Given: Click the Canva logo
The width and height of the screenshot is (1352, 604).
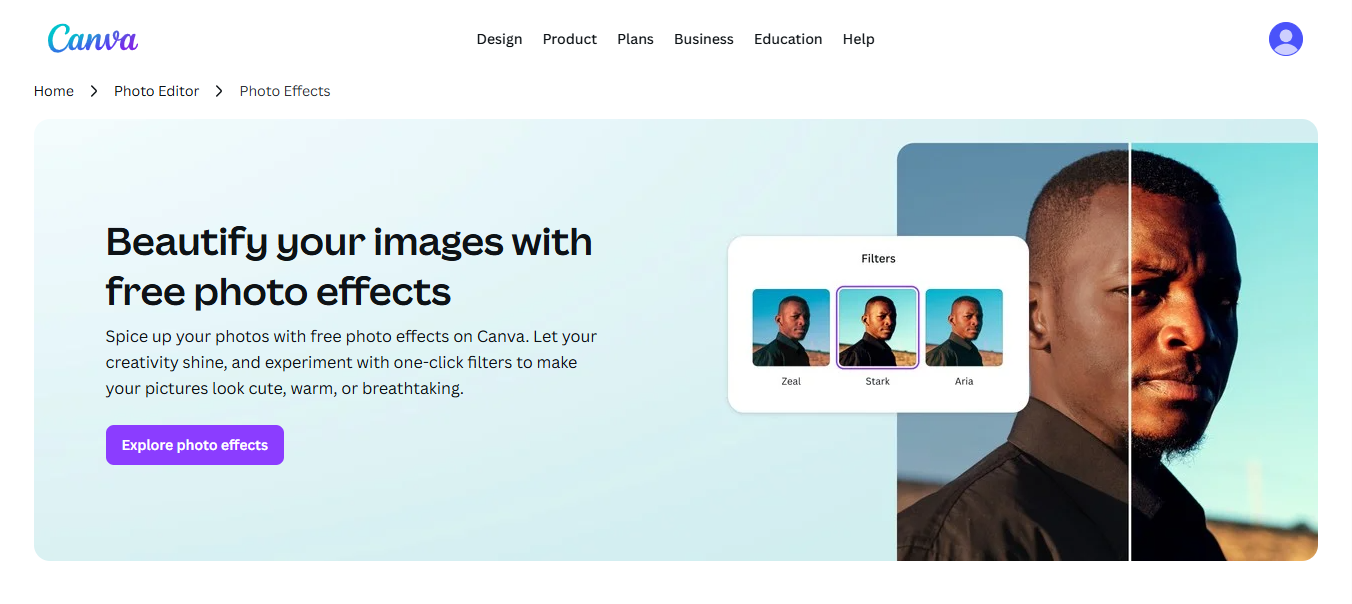Looking at the screenshot, I should tap(92, 38).
